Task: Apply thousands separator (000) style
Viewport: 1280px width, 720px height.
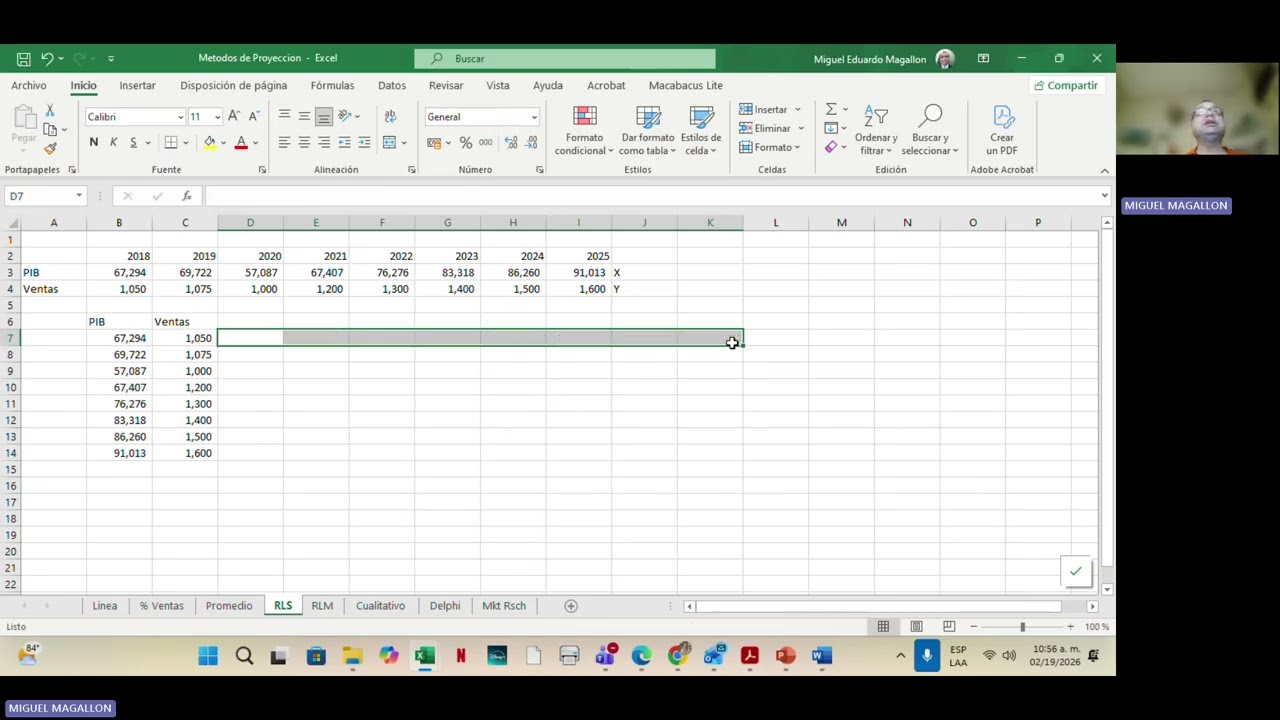Action: pos(485,143)
